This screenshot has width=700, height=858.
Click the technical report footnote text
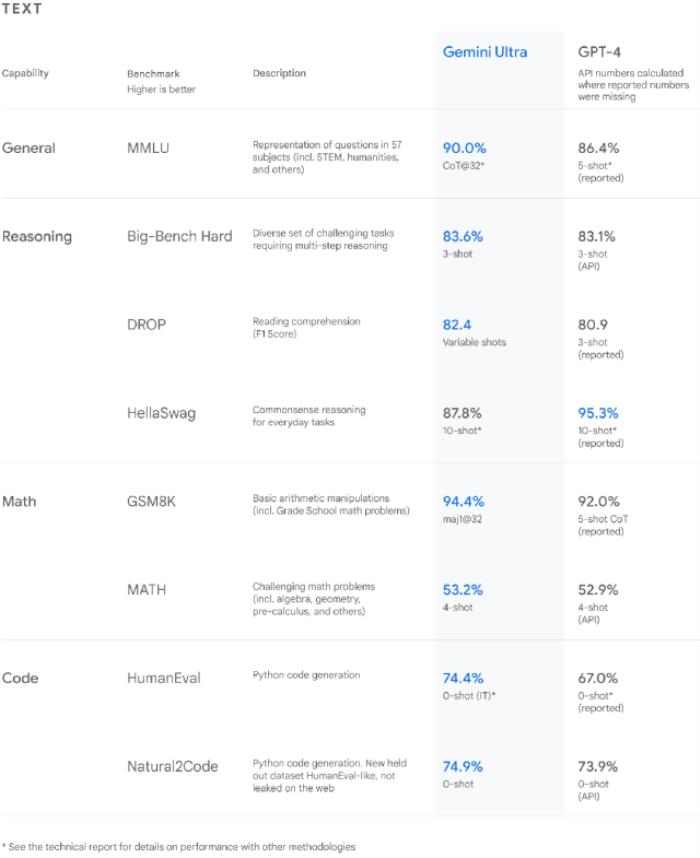point(179,847)
